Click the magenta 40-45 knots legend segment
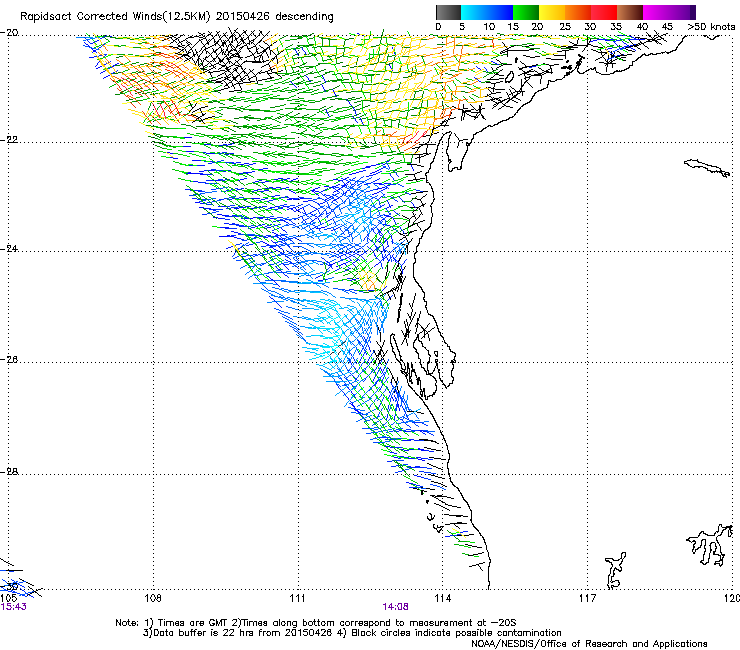Viewport: 740px width, 650px height. coord(656,12)
